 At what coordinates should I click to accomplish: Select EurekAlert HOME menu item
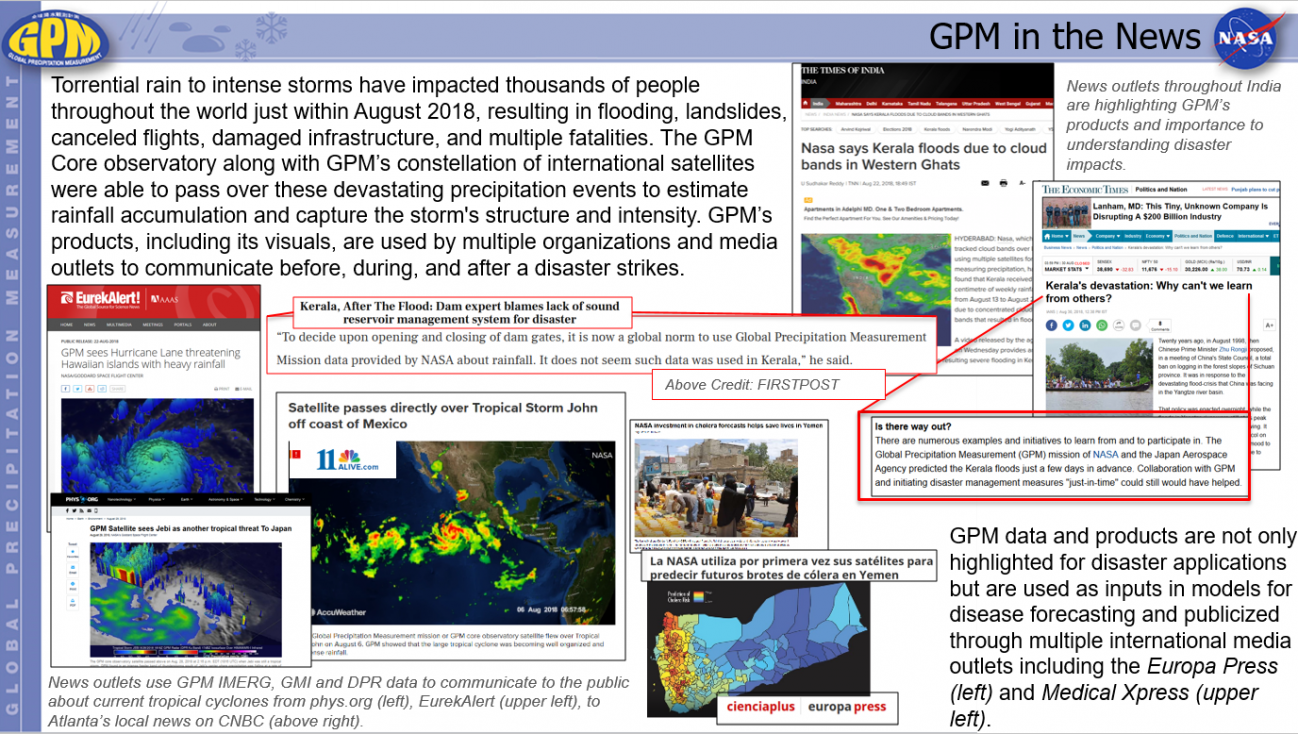tap(66, 325)
